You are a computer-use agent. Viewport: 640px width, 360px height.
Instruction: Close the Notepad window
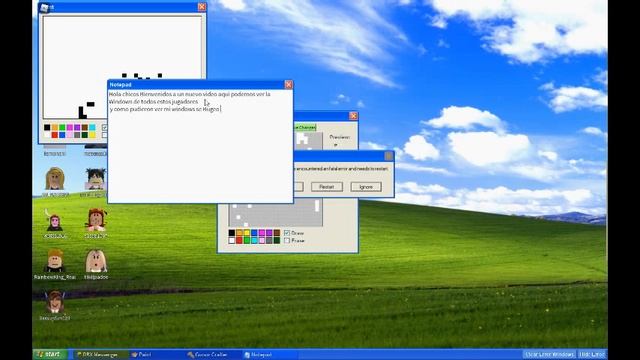288,84
